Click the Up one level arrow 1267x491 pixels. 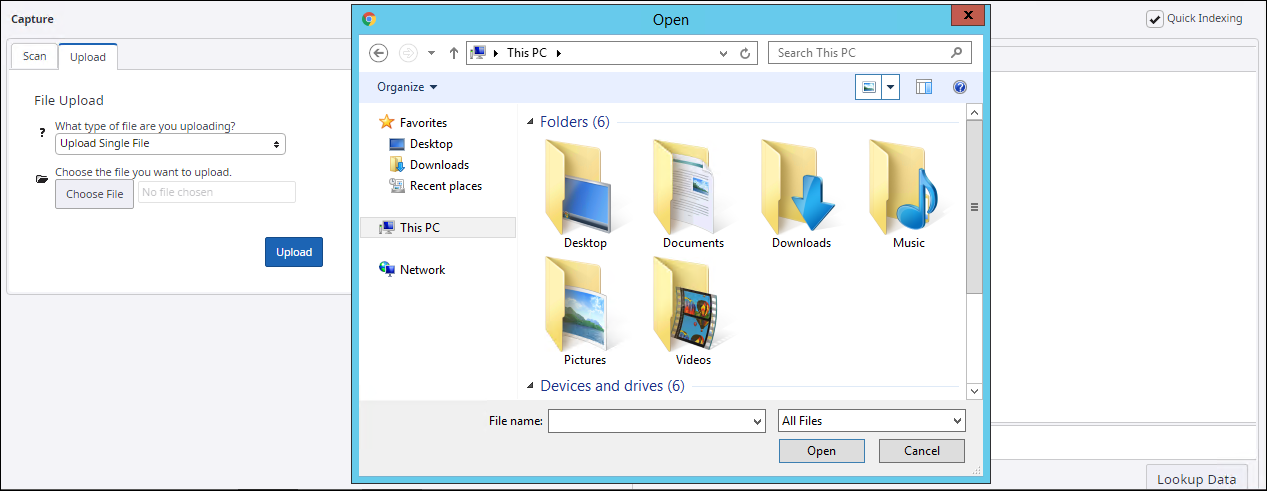point(453,53)
